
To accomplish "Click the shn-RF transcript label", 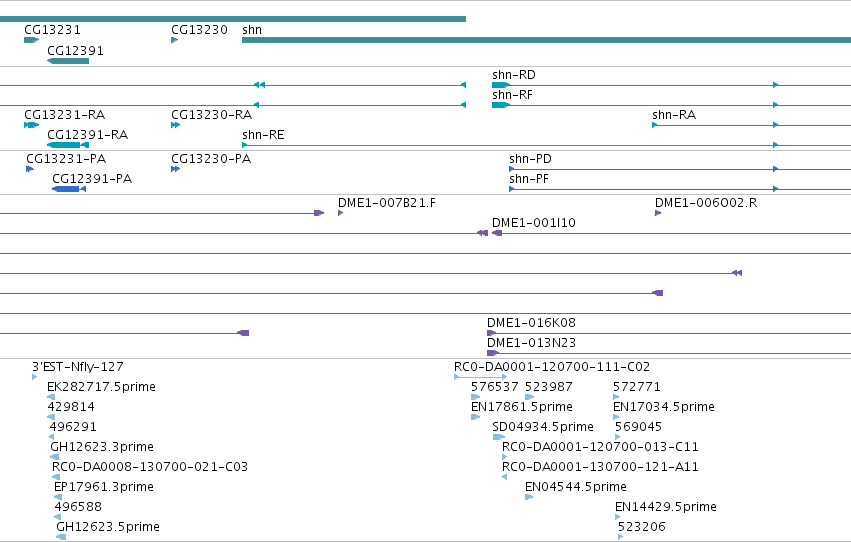I will tap(512, 95).
